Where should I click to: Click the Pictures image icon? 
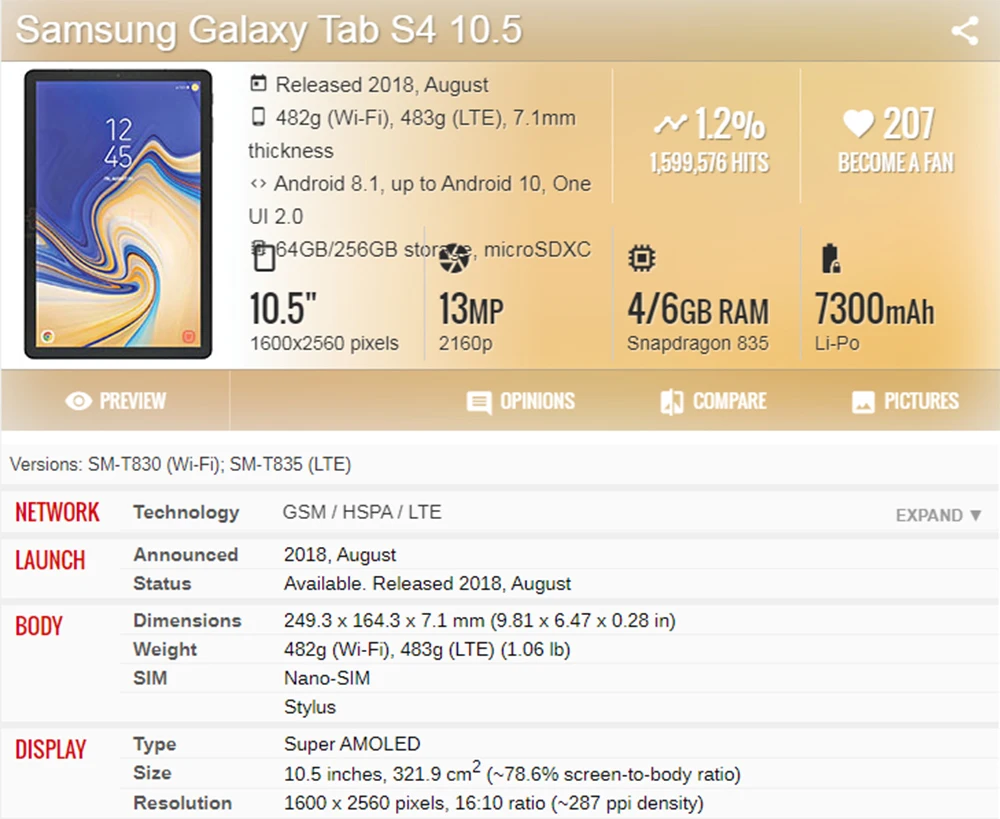tap(863, 402)
